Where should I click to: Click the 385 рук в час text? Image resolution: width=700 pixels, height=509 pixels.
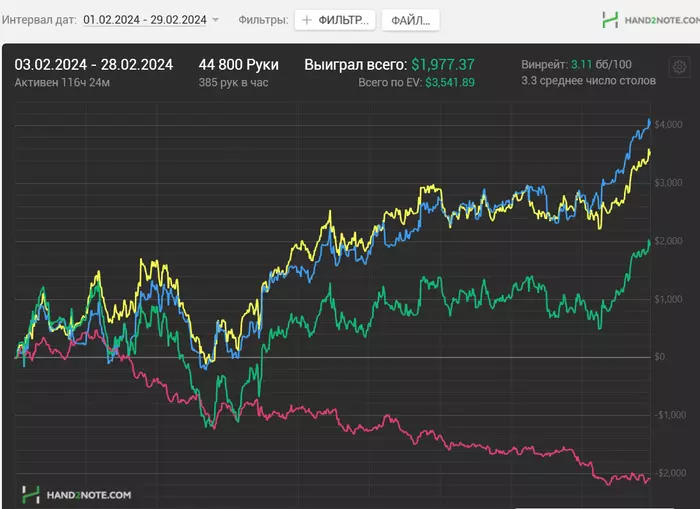pos(233,83)
